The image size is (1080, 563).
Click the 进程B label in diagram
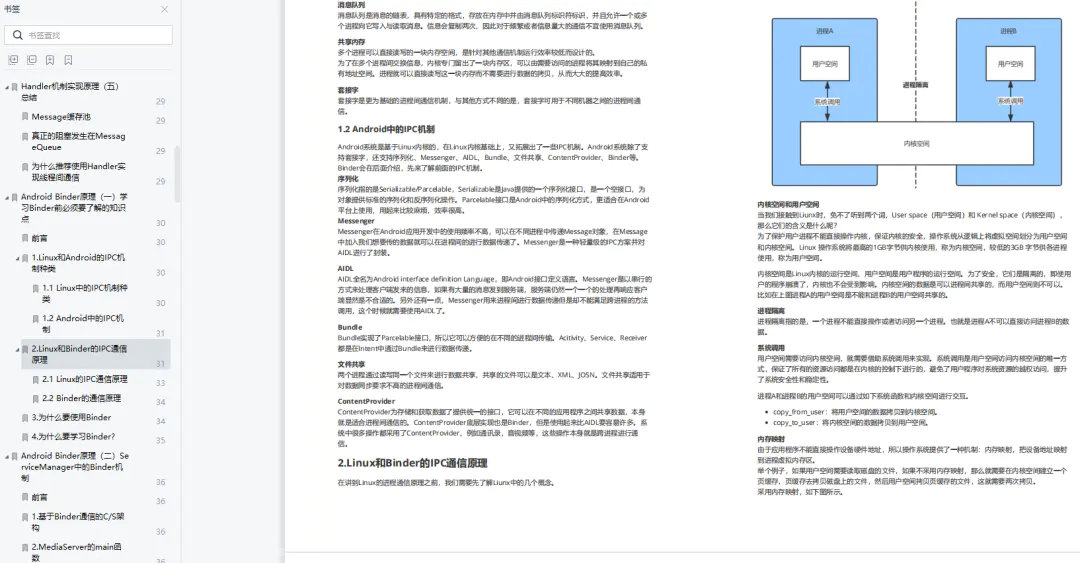coord(1008,31)
